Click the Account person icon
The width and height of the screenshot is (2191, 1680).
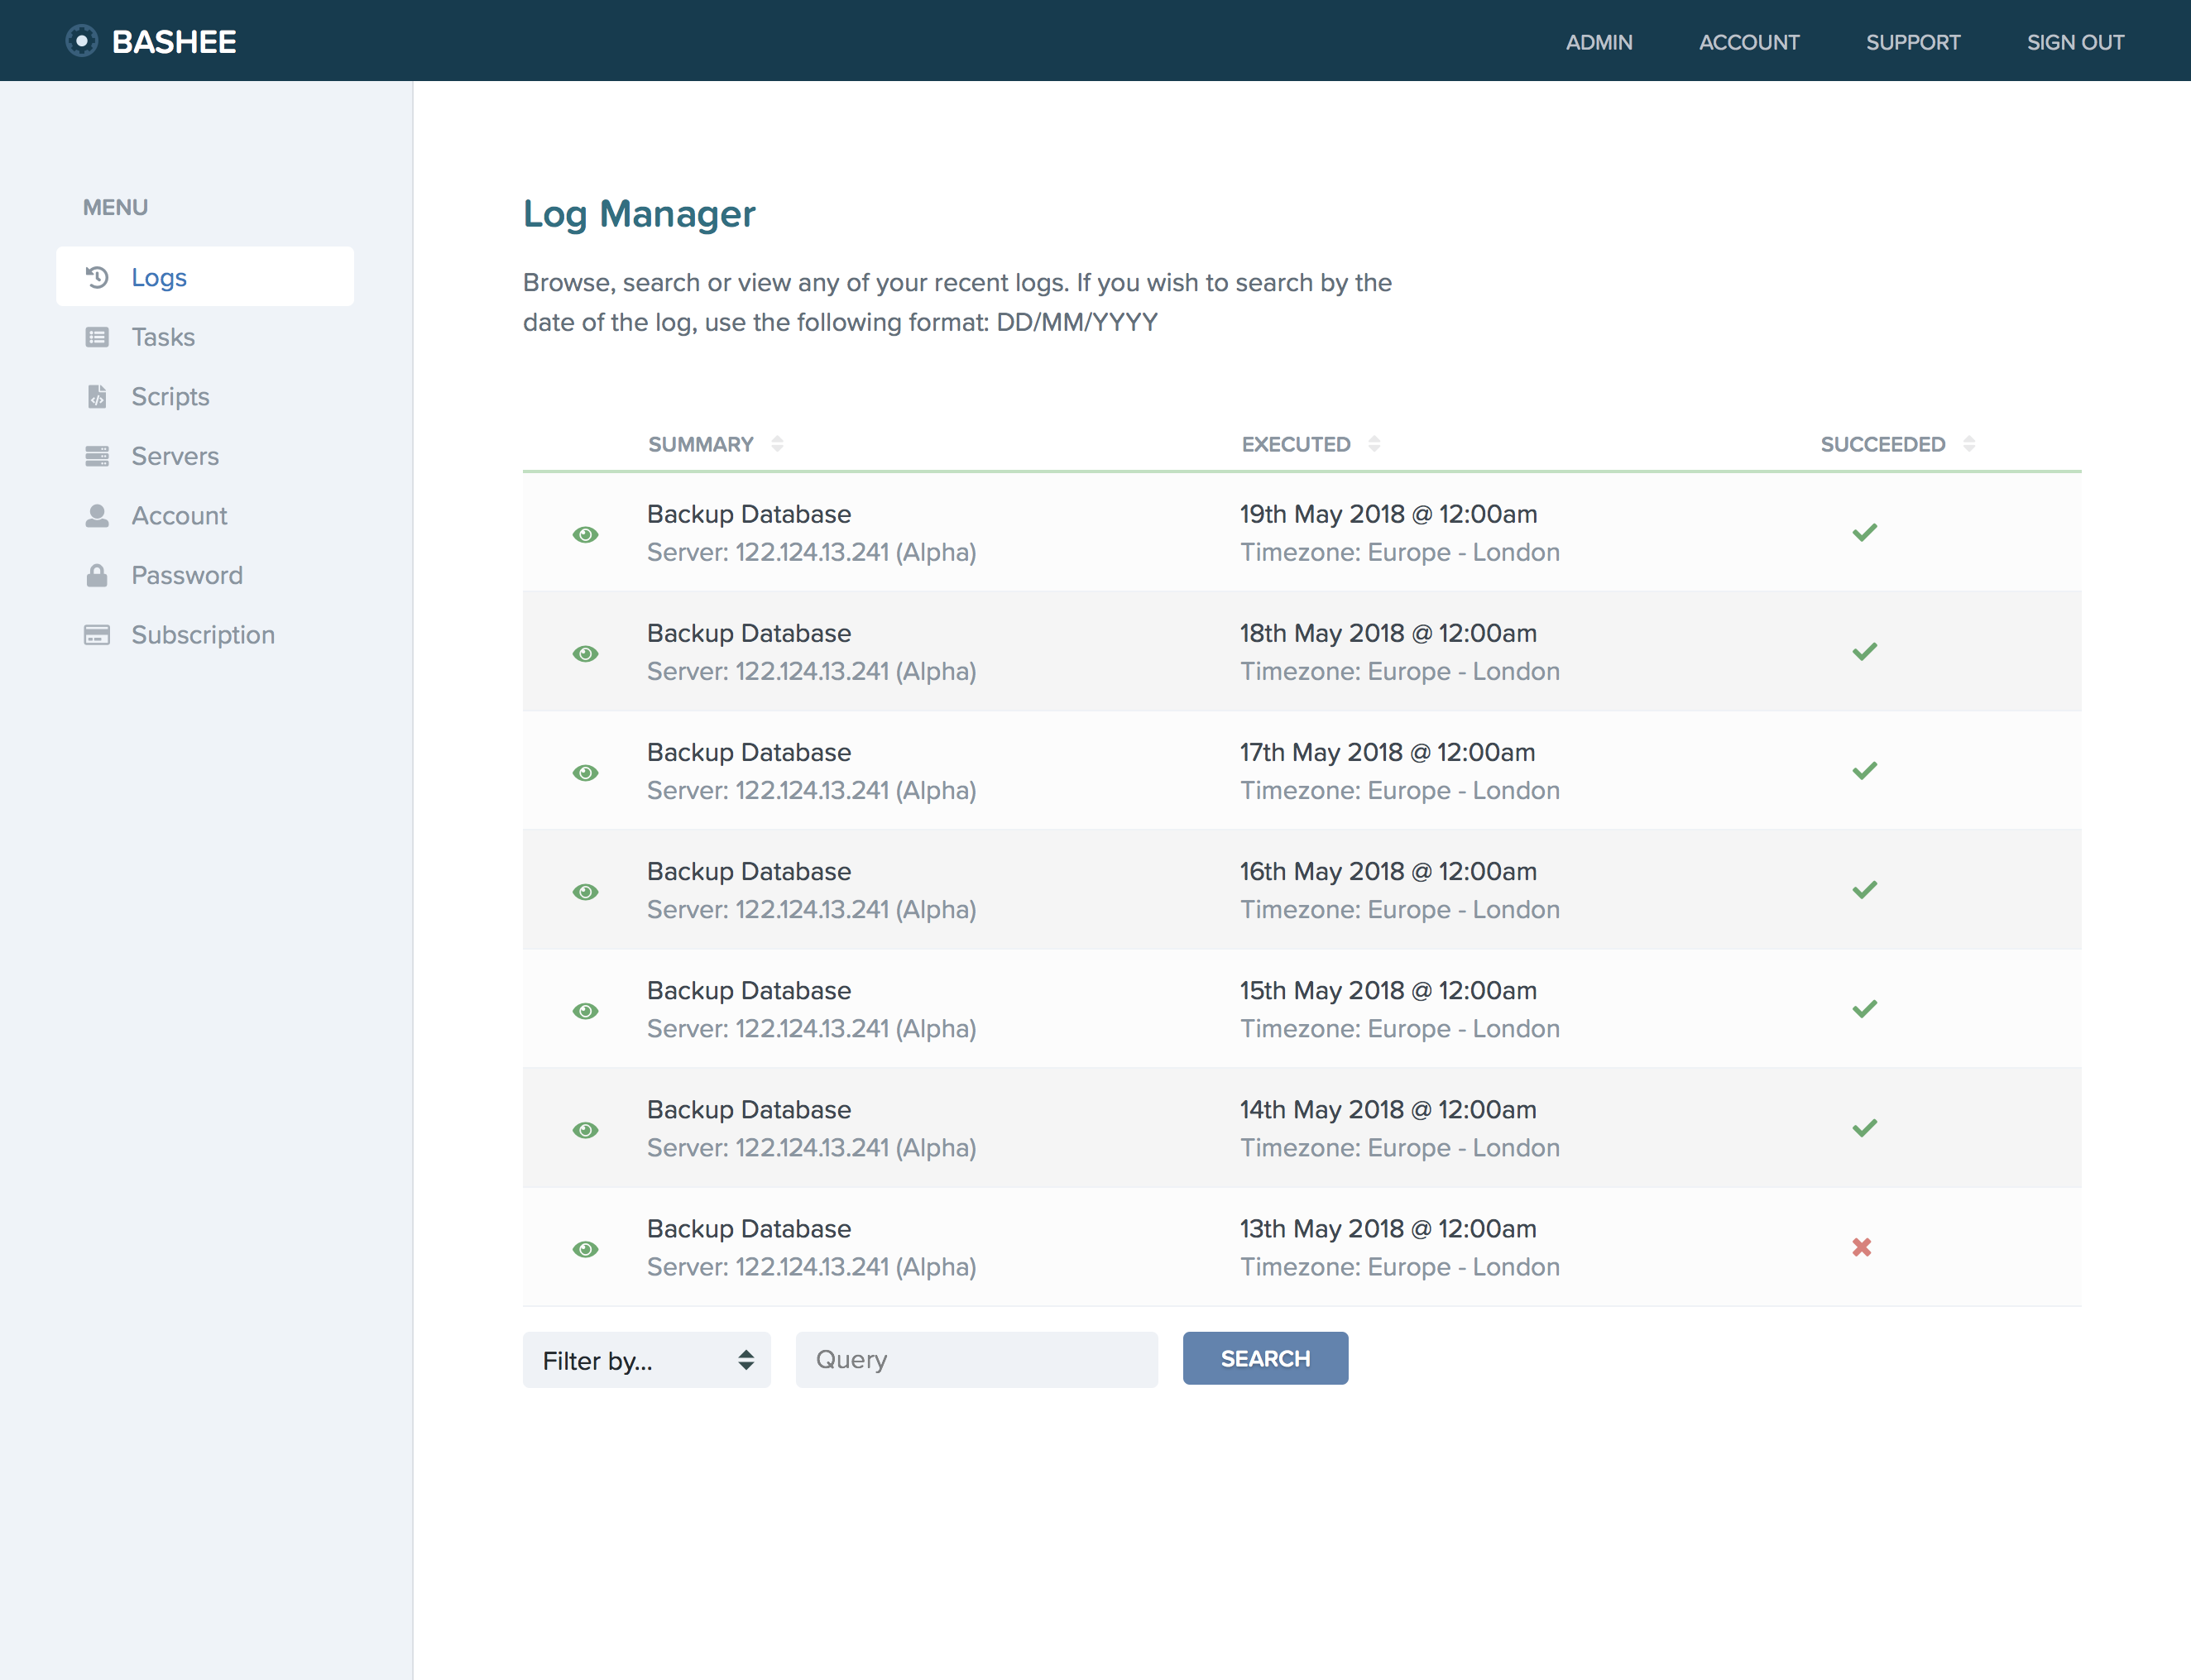coord(97,516)
